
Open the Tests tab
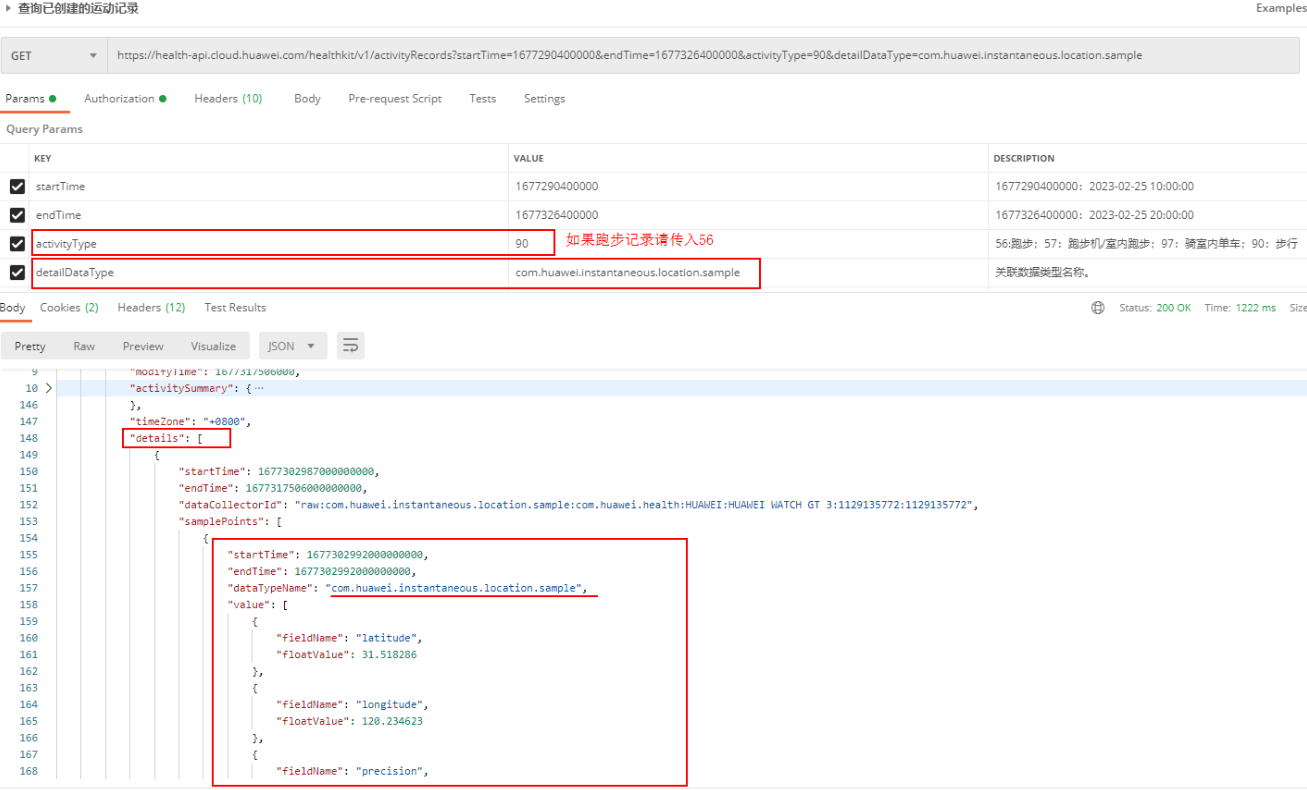point(483,99)
